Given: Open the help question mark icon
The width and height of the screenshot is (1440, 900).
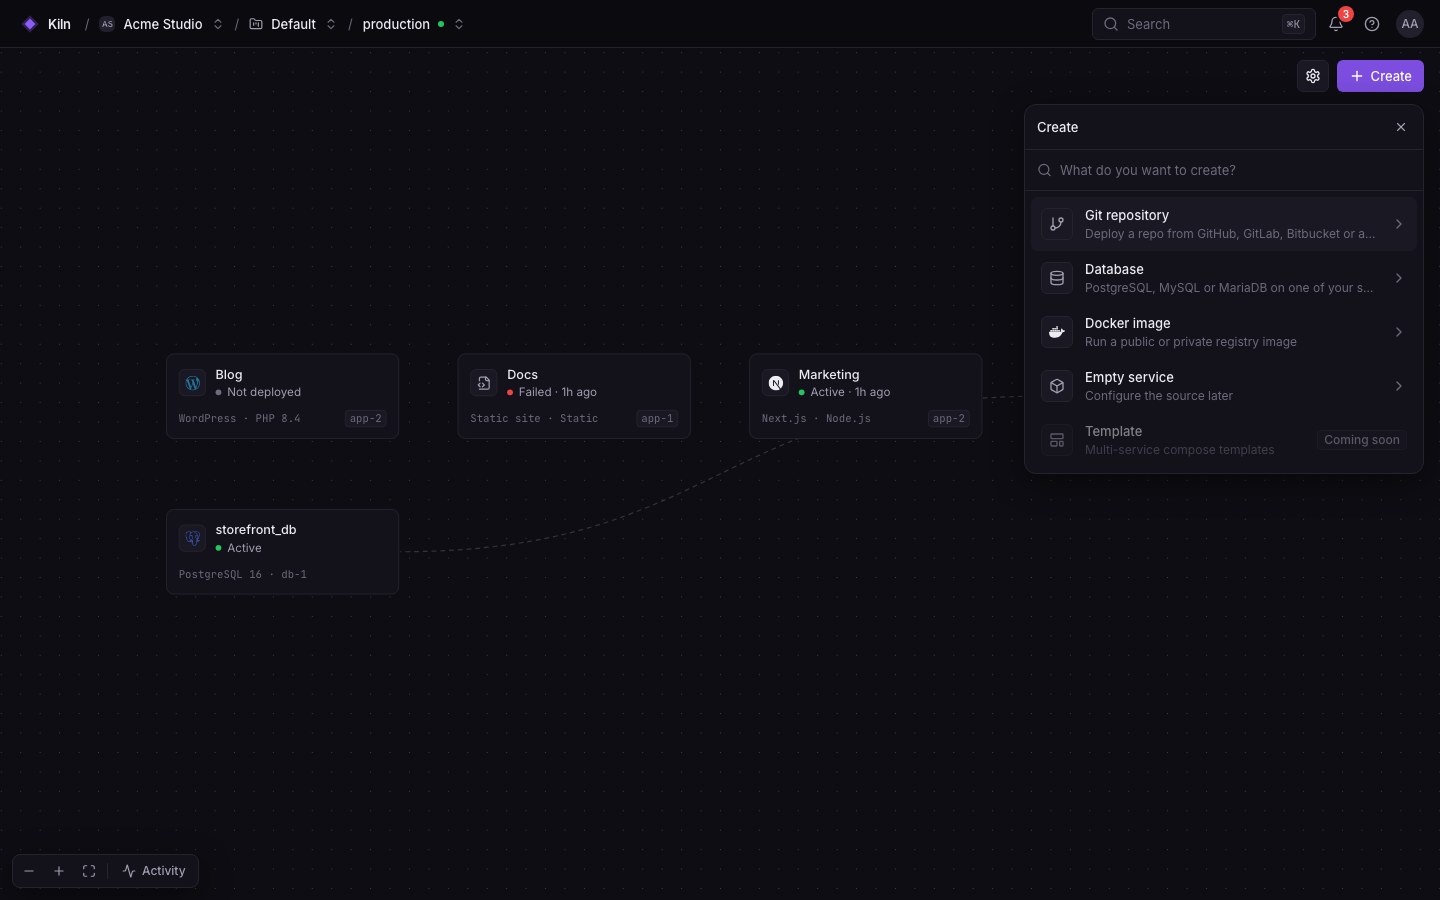Looking at the screenshot, I should click(1372, 24).
